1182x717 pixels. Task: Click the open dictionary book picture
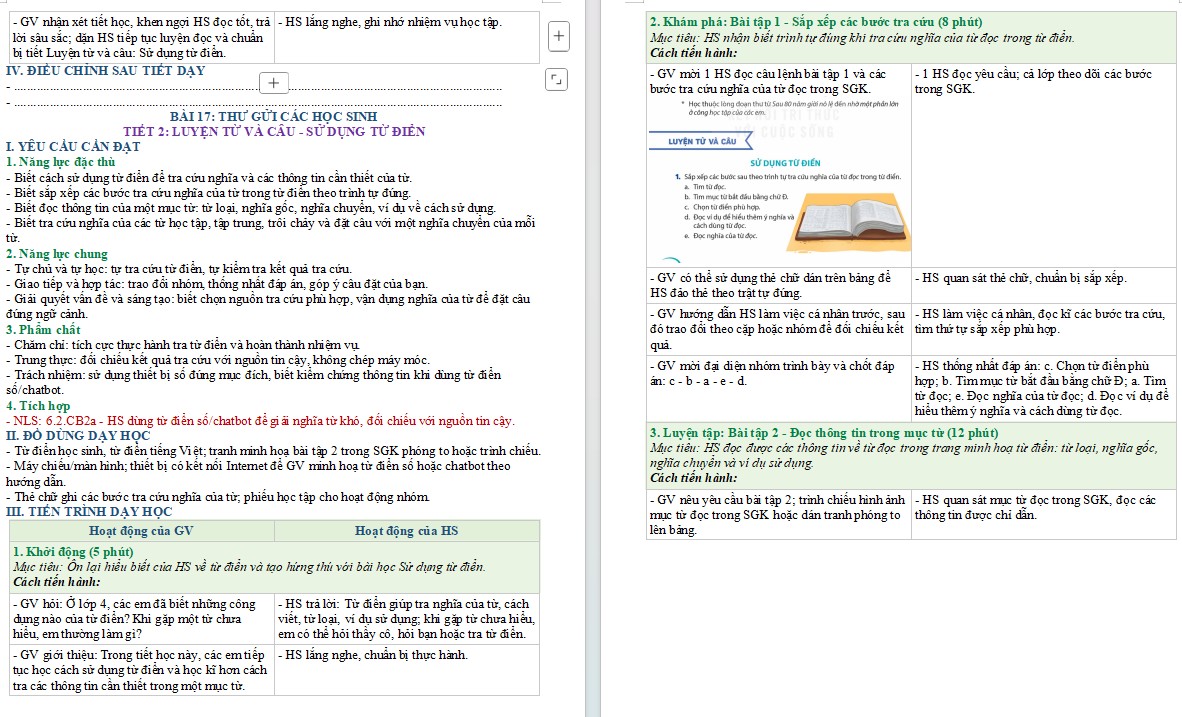849,223
